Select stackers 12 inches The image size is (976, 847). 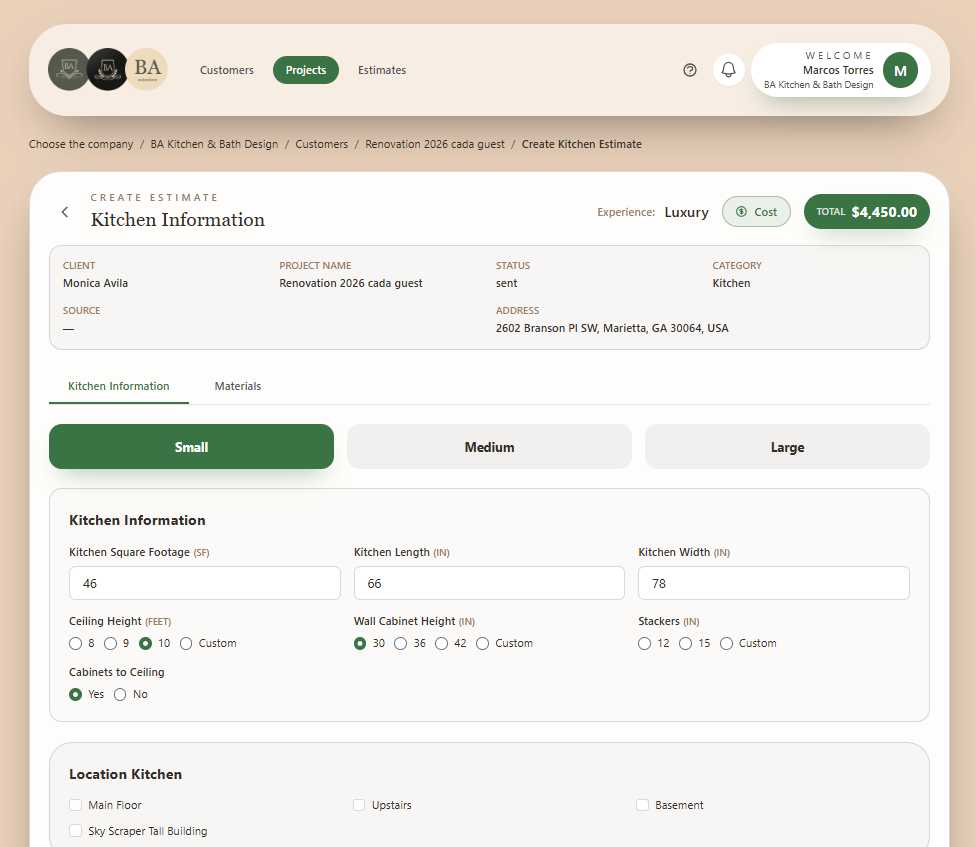tap(644, 643)
